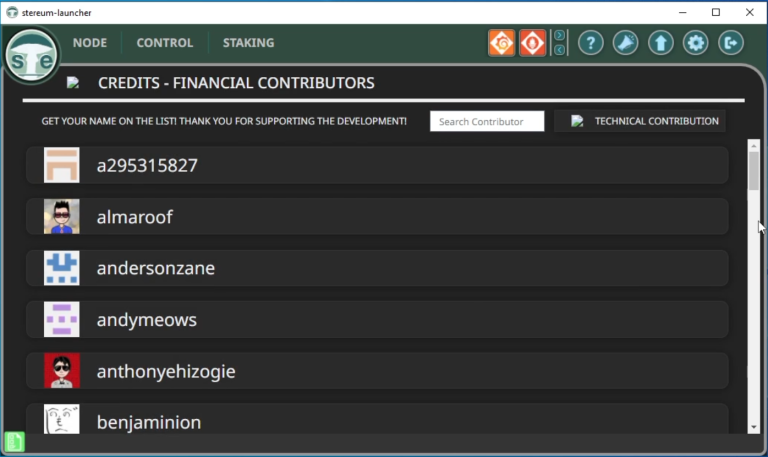Viewport: 768px width, 457px height.
Task: Open the NODE menu
Action: [90, 43]
